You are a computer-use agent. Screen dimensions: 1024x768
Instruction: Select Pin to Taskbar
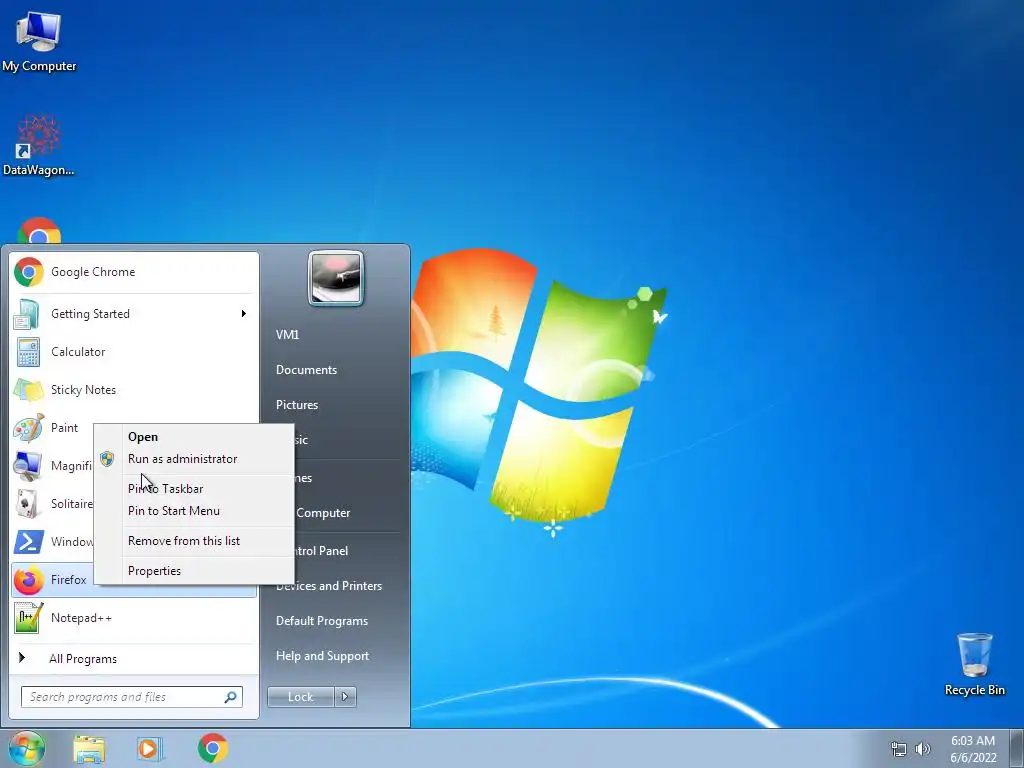pos(194,489)
